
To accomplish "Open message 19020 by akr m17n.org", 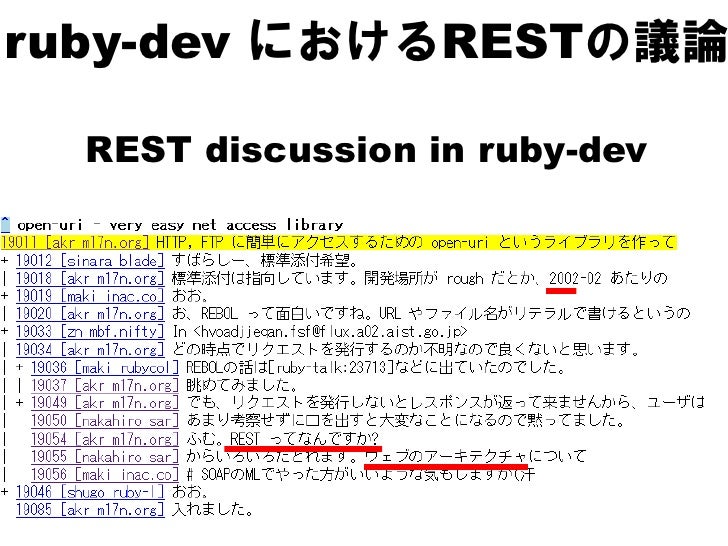I will 90,314.
